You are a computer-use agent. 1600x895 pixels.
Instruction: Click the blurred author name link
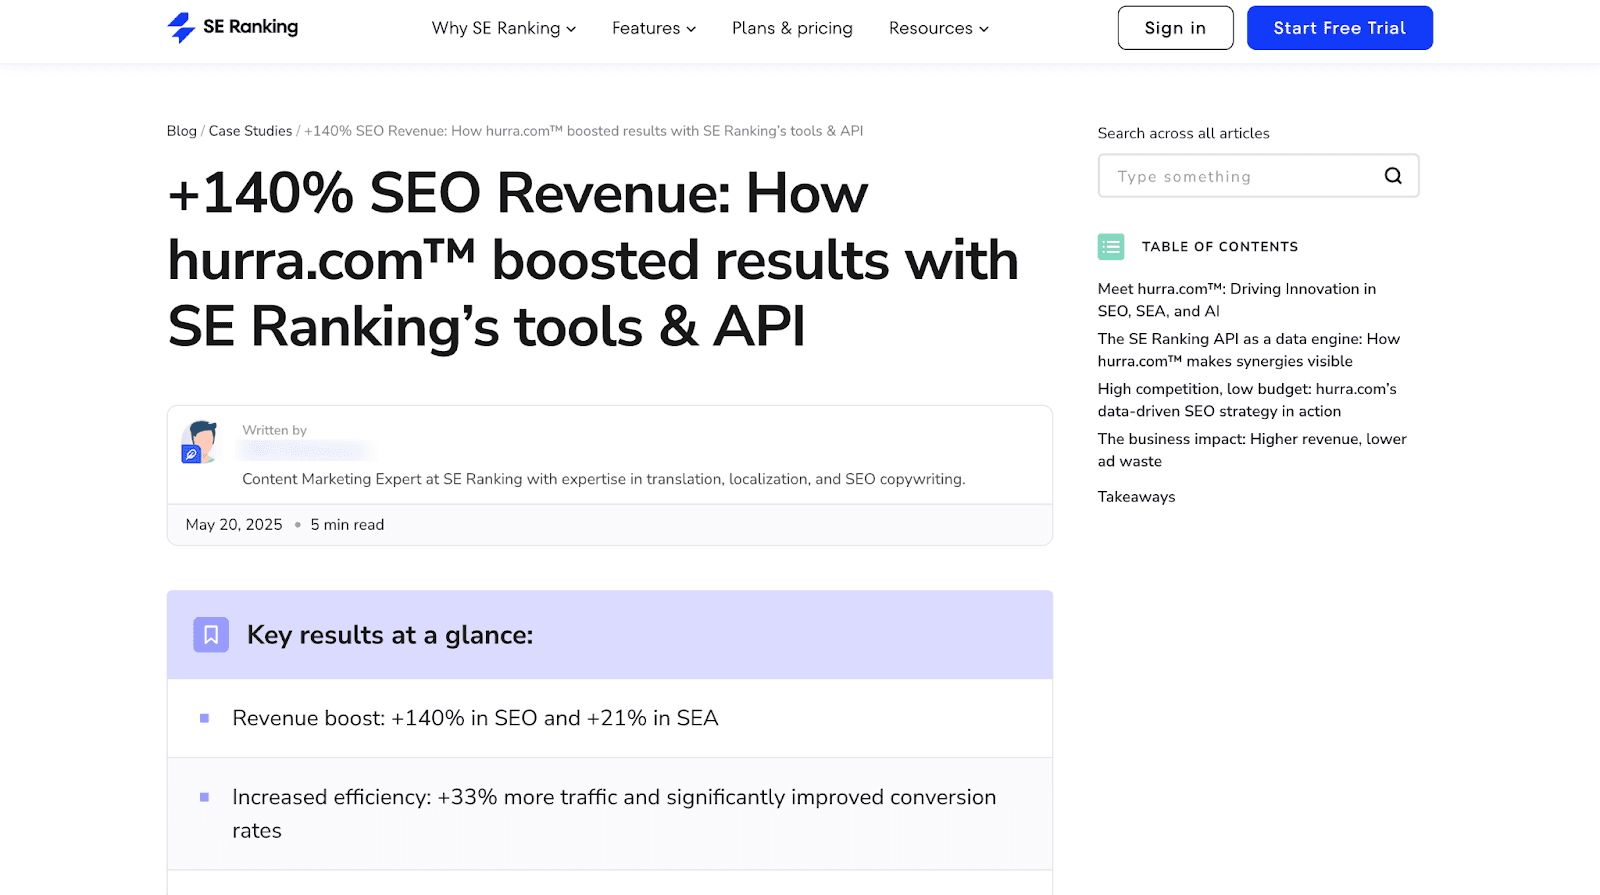308,451
